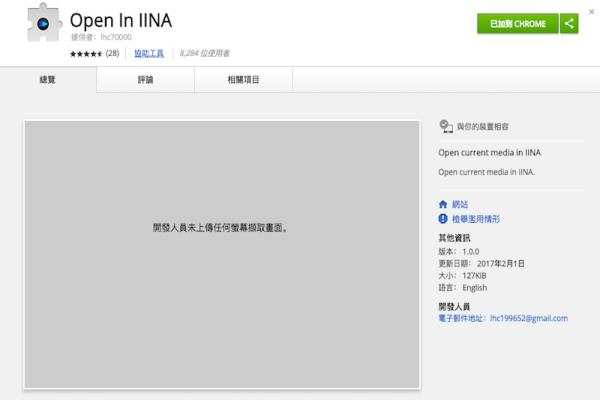Click the Open current media in IINA heading
Screen dimensions: 600x400
489,152
